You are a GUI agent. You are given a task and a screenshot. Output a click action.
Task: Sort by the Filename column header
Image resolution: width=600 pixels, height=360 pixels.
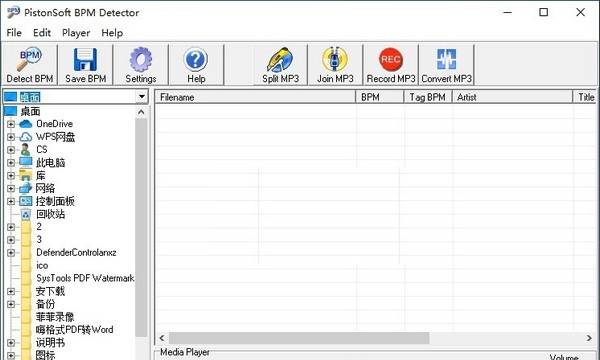(x=255, y=97)
